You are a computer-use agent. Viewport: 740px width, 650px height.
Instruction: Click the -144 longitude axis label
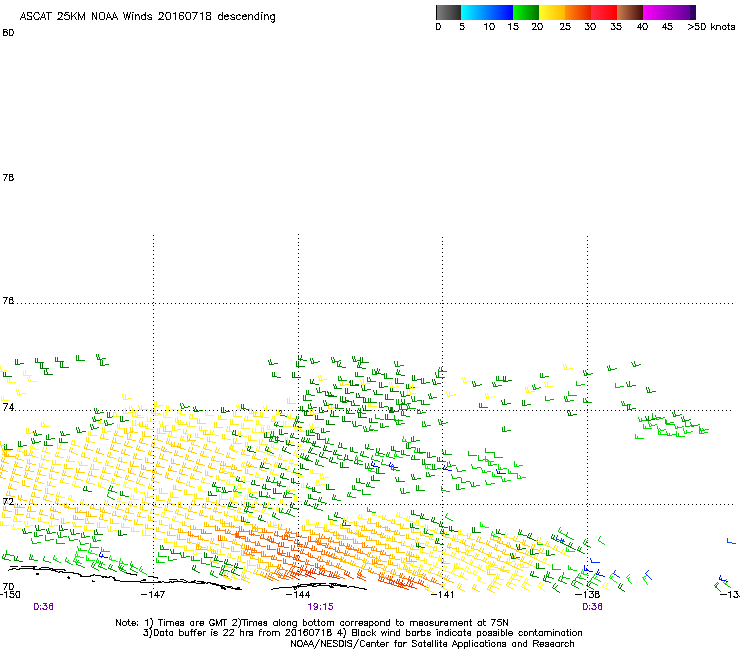point(298,594)
